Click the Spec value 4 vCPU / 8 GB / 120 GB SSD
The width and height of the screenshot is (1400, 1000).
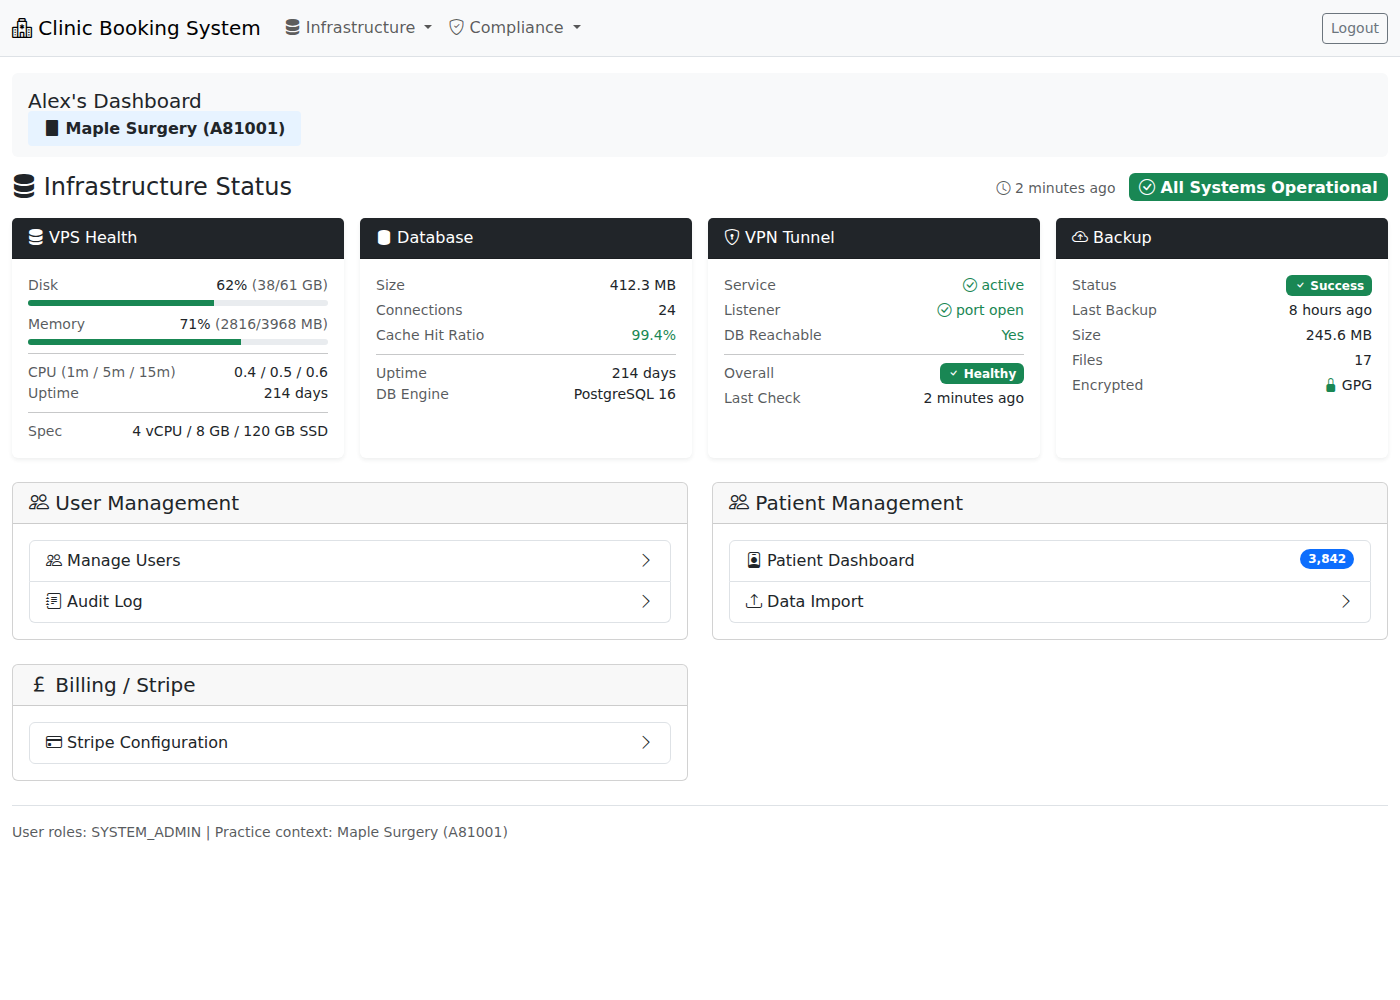pyautogui.click(x=230, y=431)
